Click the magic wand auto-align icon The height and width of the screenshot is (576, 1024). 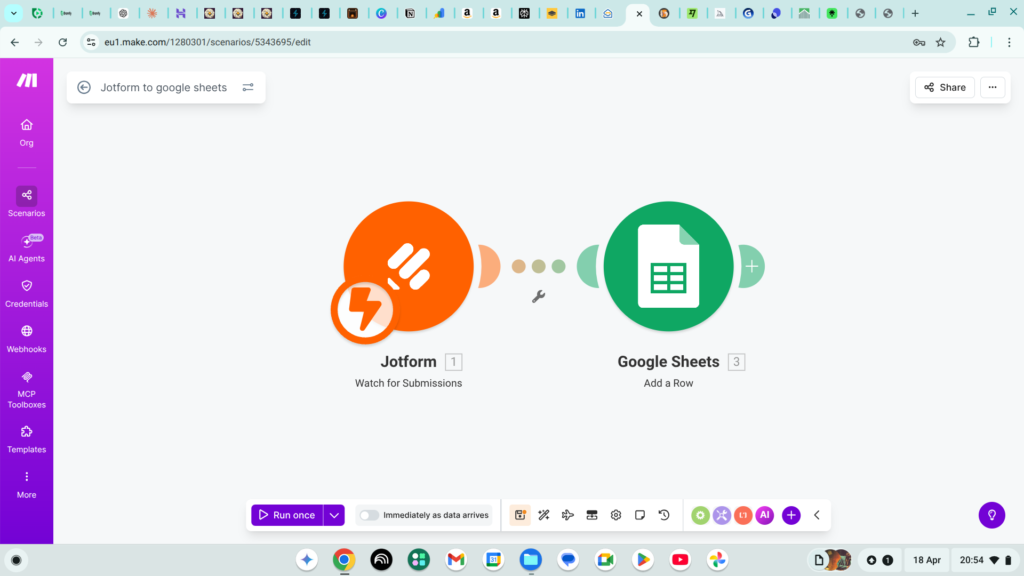(x=543, y=515)
